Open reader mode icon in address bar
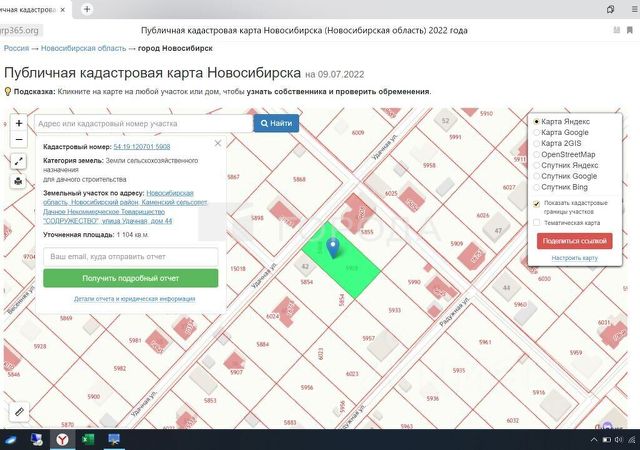The height and width of the screenshot is (450, 640). click(617, 30)
